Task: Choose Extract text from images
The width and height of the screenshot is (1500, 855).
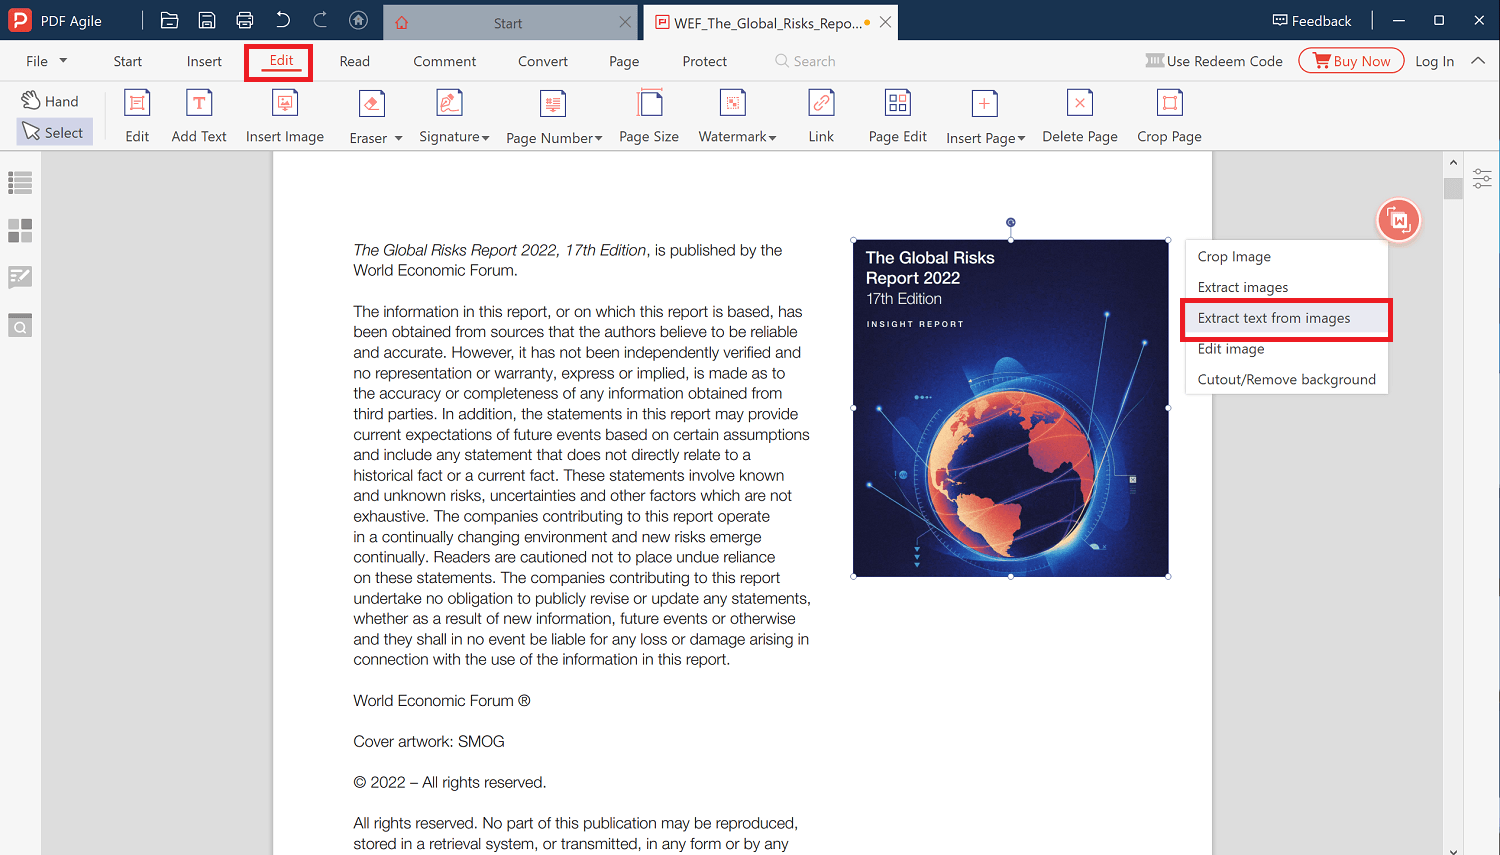Action: 1286,318
